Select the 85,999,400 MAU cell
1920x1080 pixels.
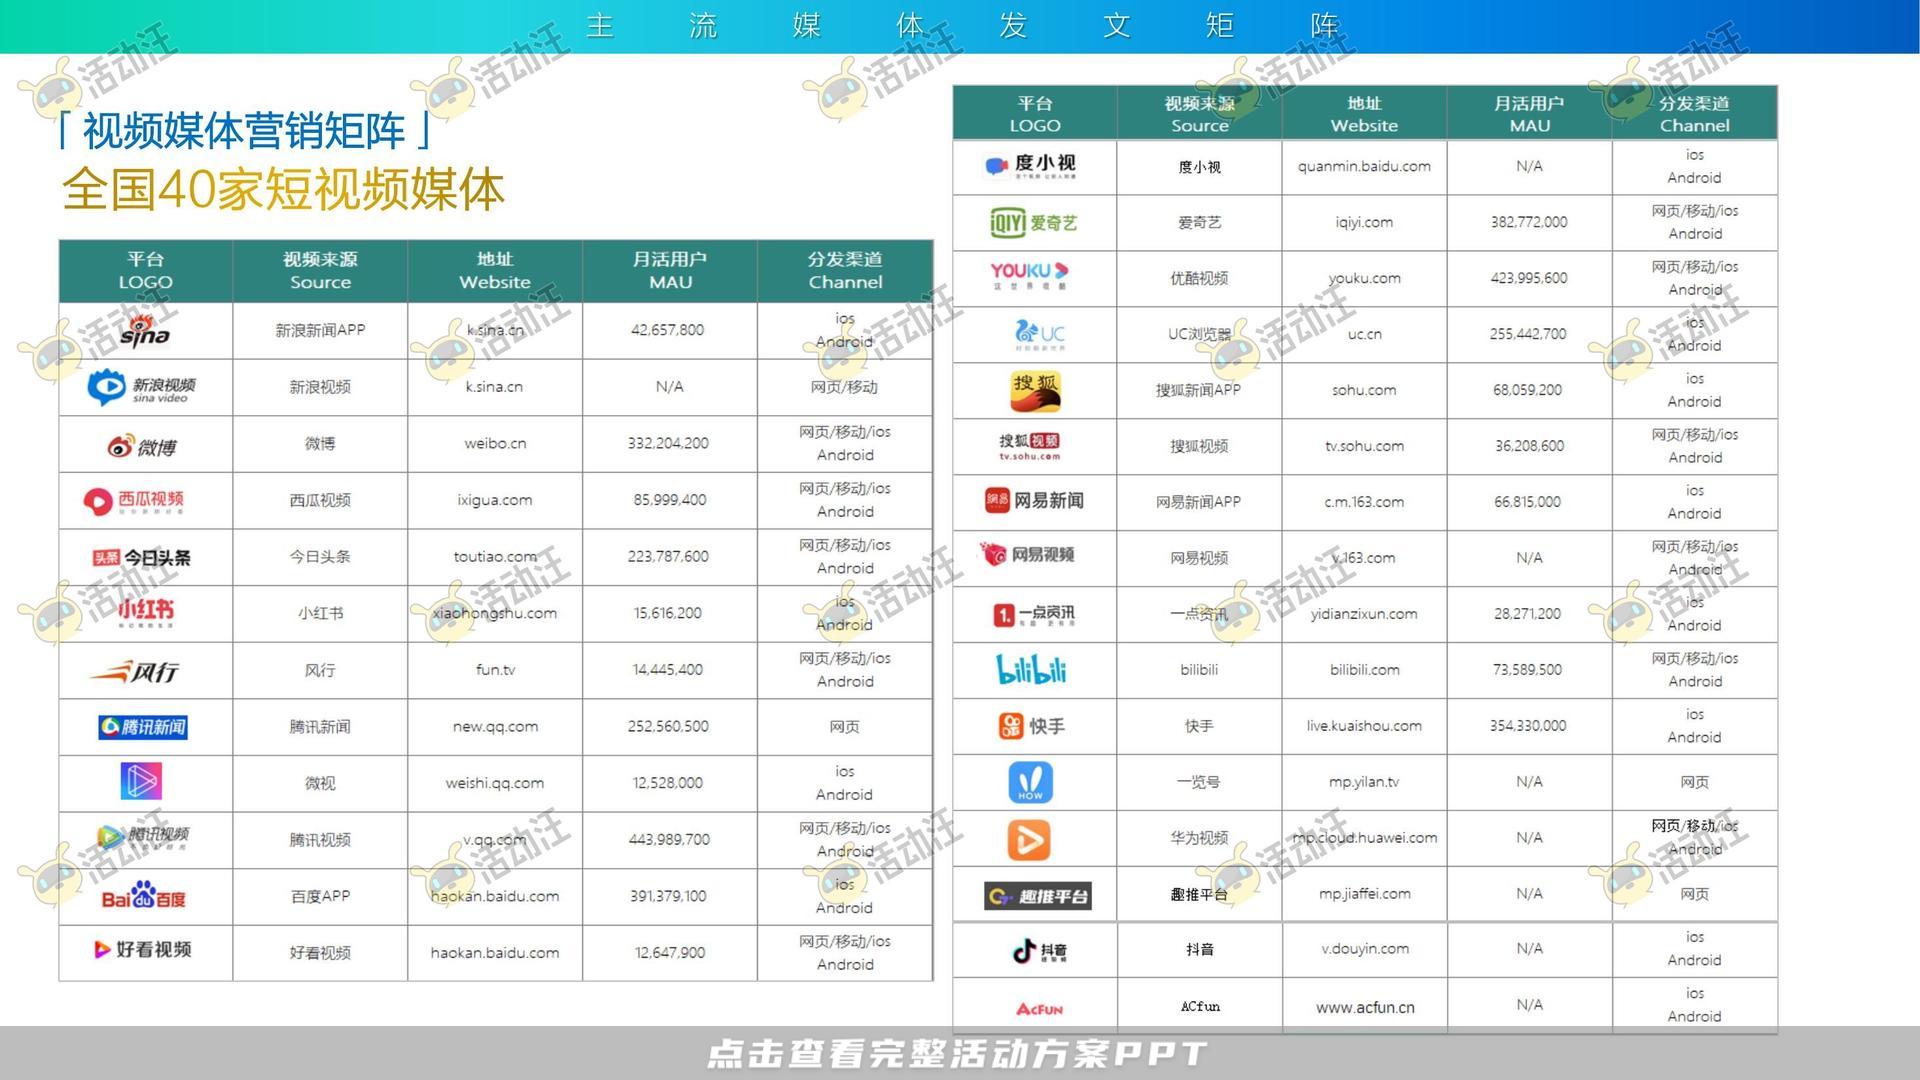click(x=669, y=500)
